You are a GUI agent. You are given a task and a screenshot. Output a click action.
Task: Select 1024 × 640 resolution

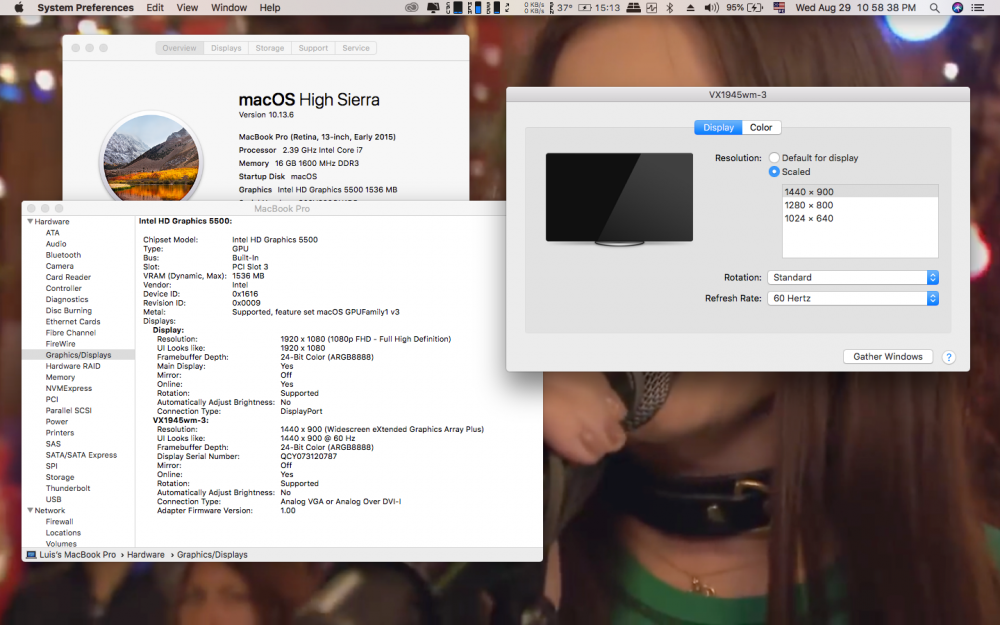860,219
